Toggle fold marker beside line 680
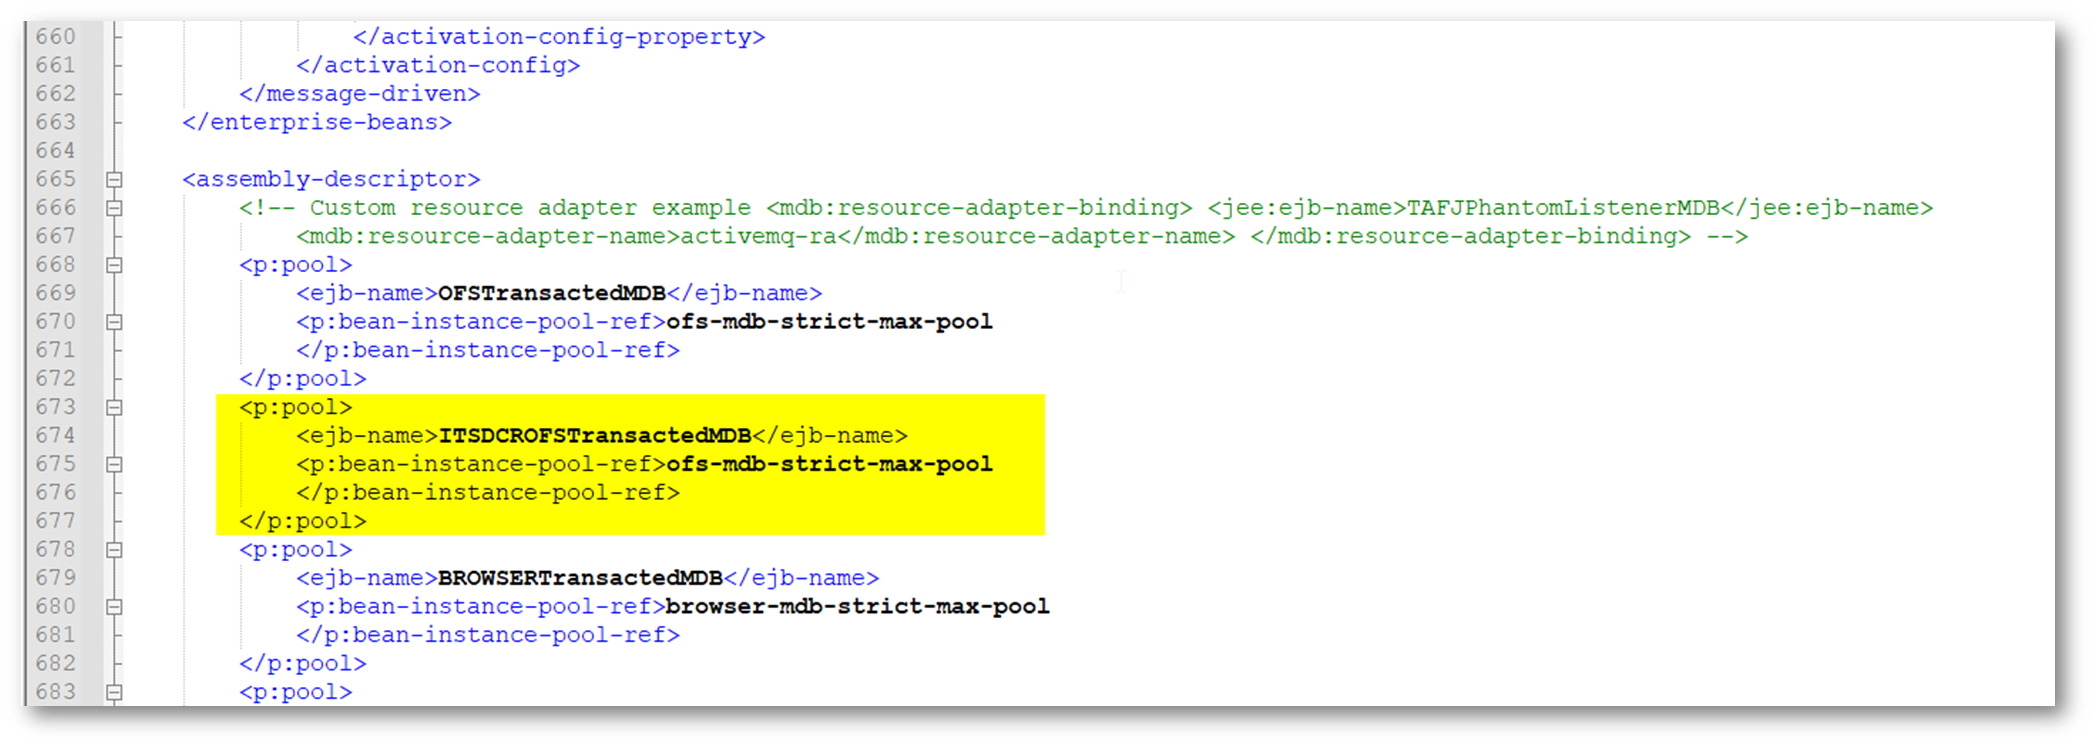 [114, 607]
